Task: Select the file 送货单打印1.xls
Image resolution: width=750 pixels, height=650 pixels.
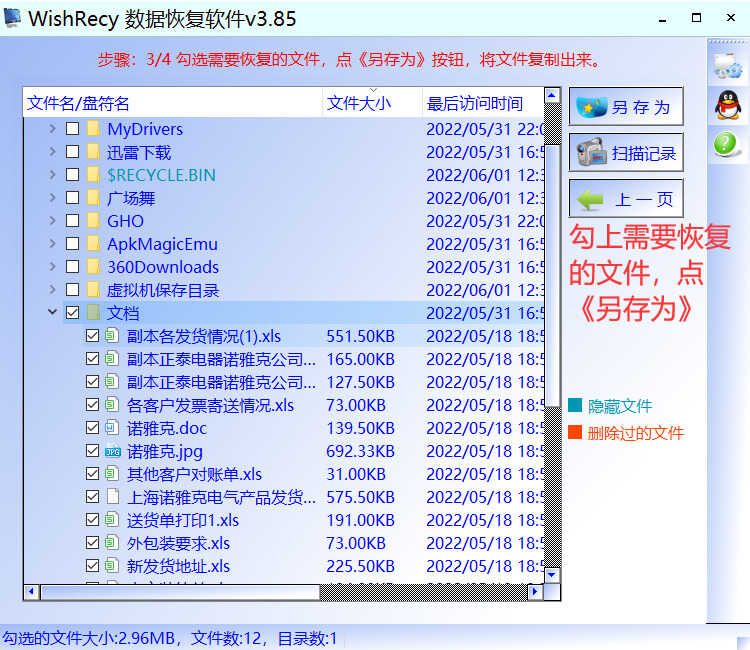Action: click(x=183, y=520)
